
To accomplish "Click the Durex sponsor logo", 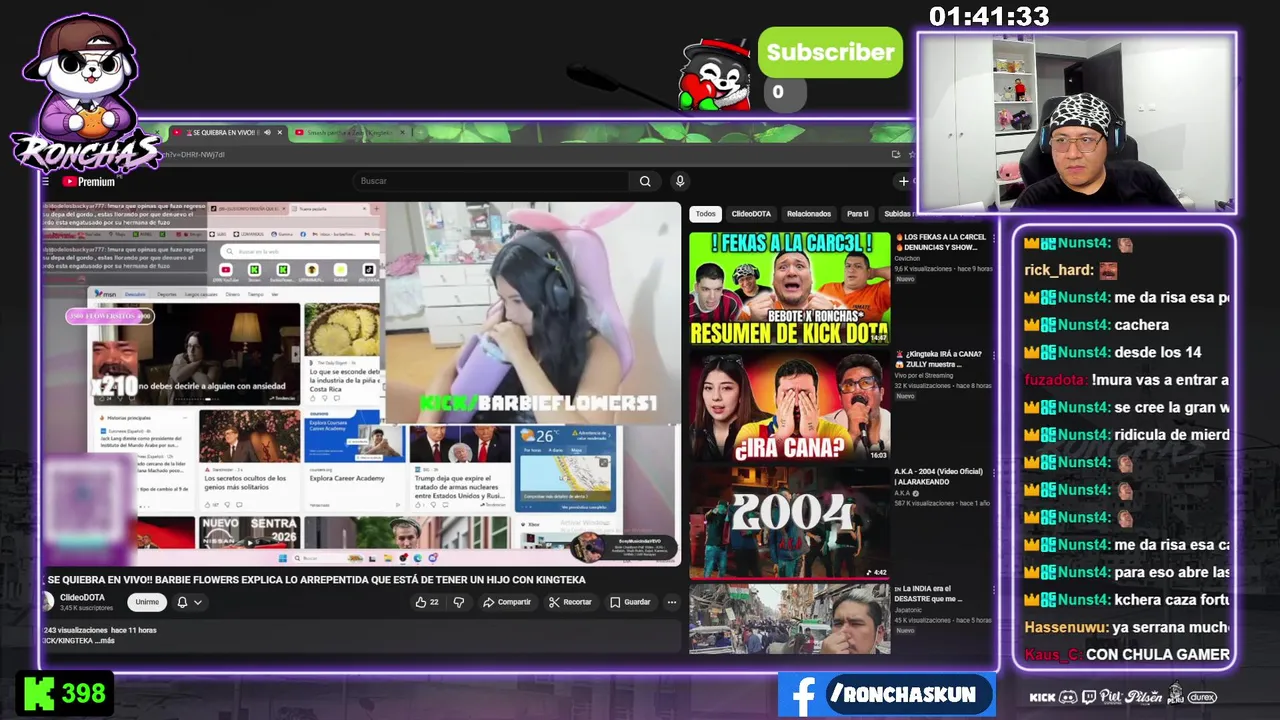I will pyautogui.click(x=1202, y=697).
